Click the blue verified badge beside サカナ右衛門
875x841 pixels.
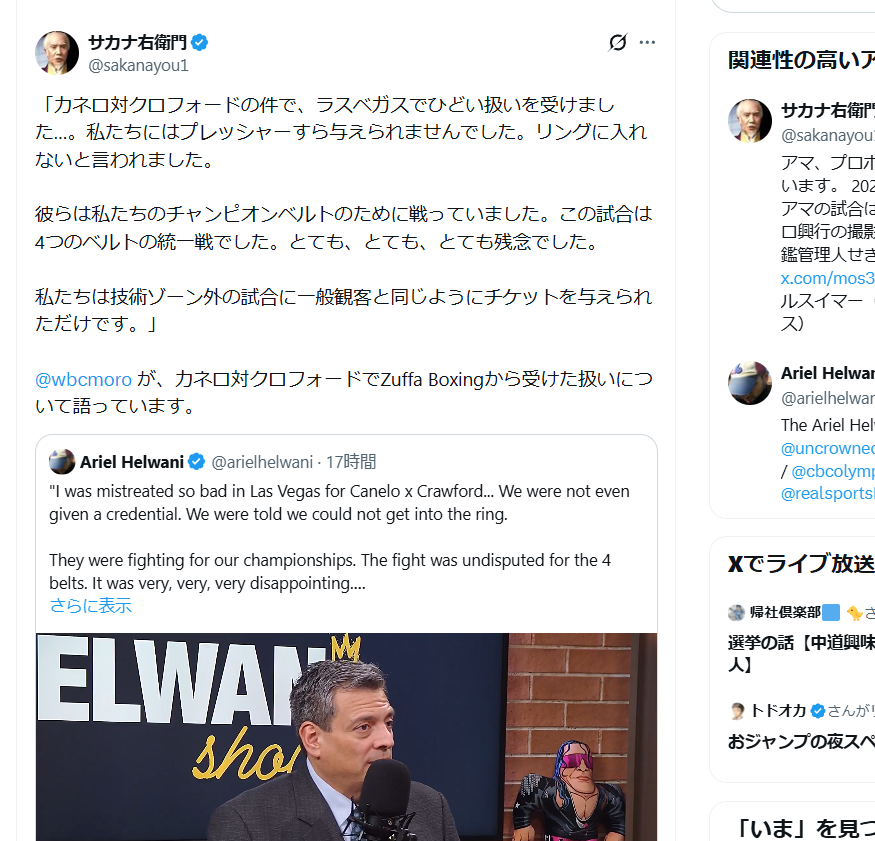pyautogui.click(x=200, y=42)
